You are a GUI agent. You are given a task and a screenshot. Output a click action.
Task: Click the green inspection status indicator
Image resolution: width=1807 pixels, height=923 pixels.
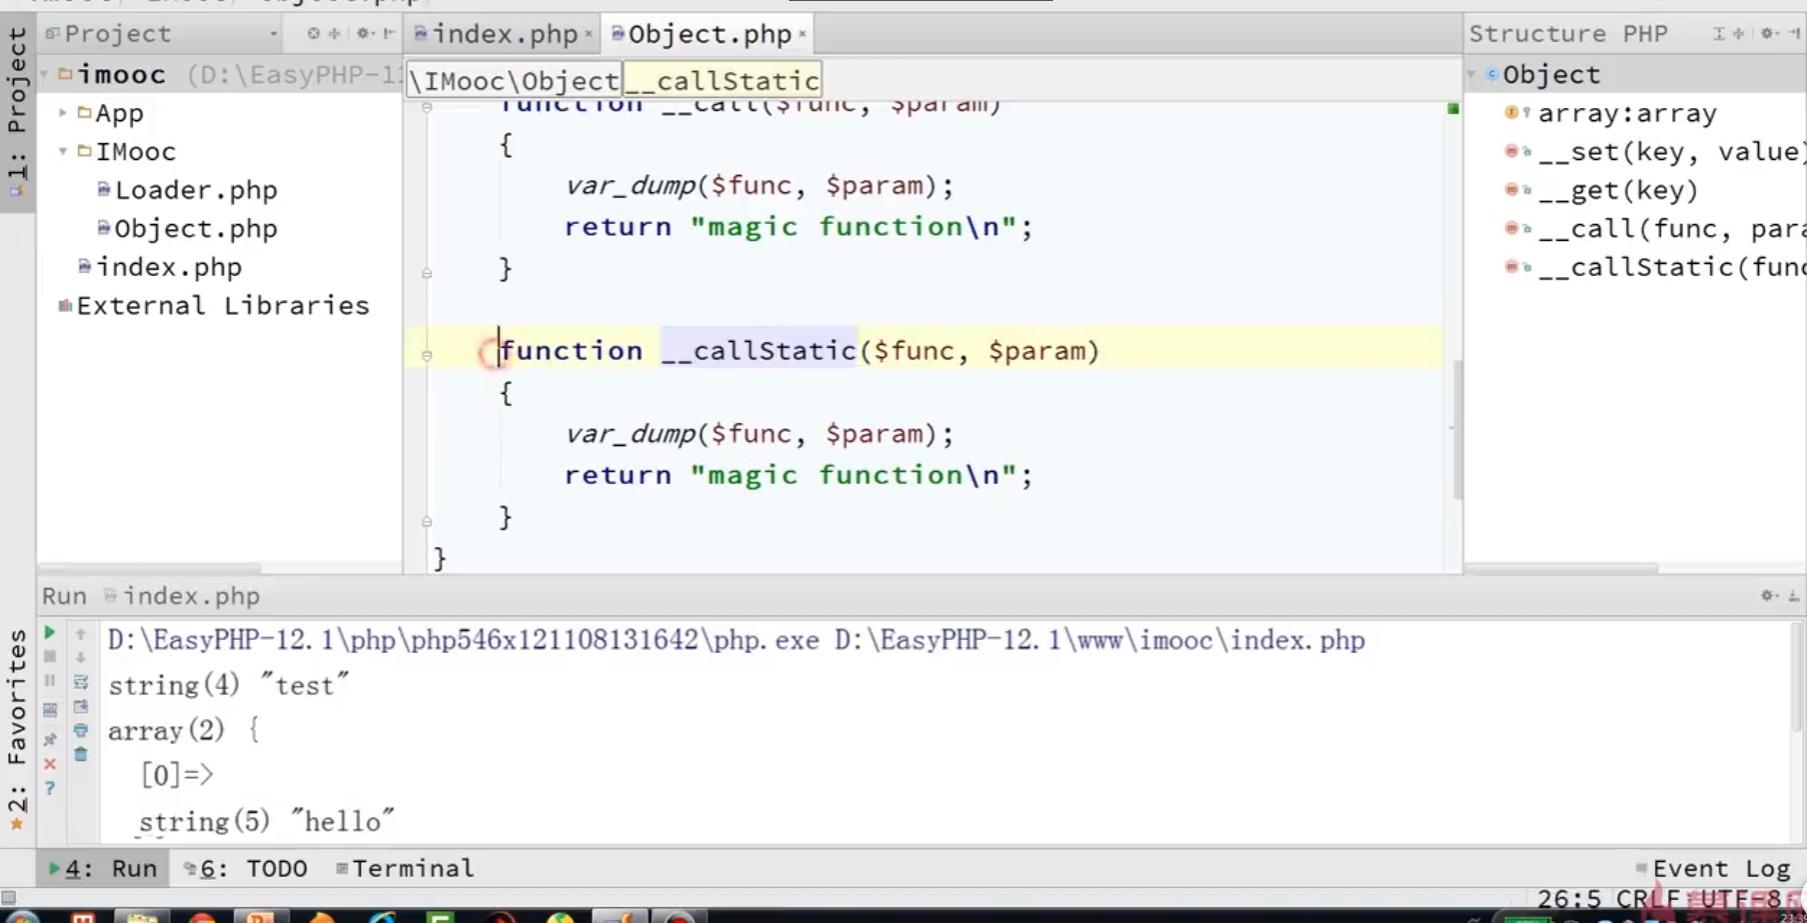tap(1453, 108)
